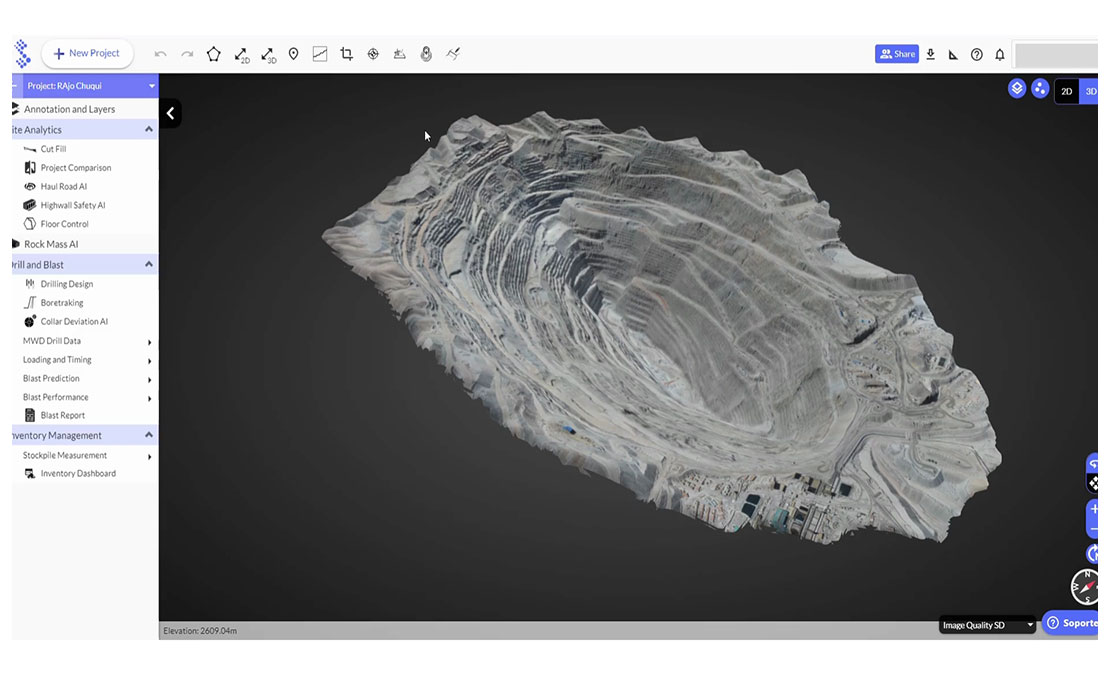Open the Inventory Dashboard item
This screenshot has width=1109, height=675.
[77, 474]
